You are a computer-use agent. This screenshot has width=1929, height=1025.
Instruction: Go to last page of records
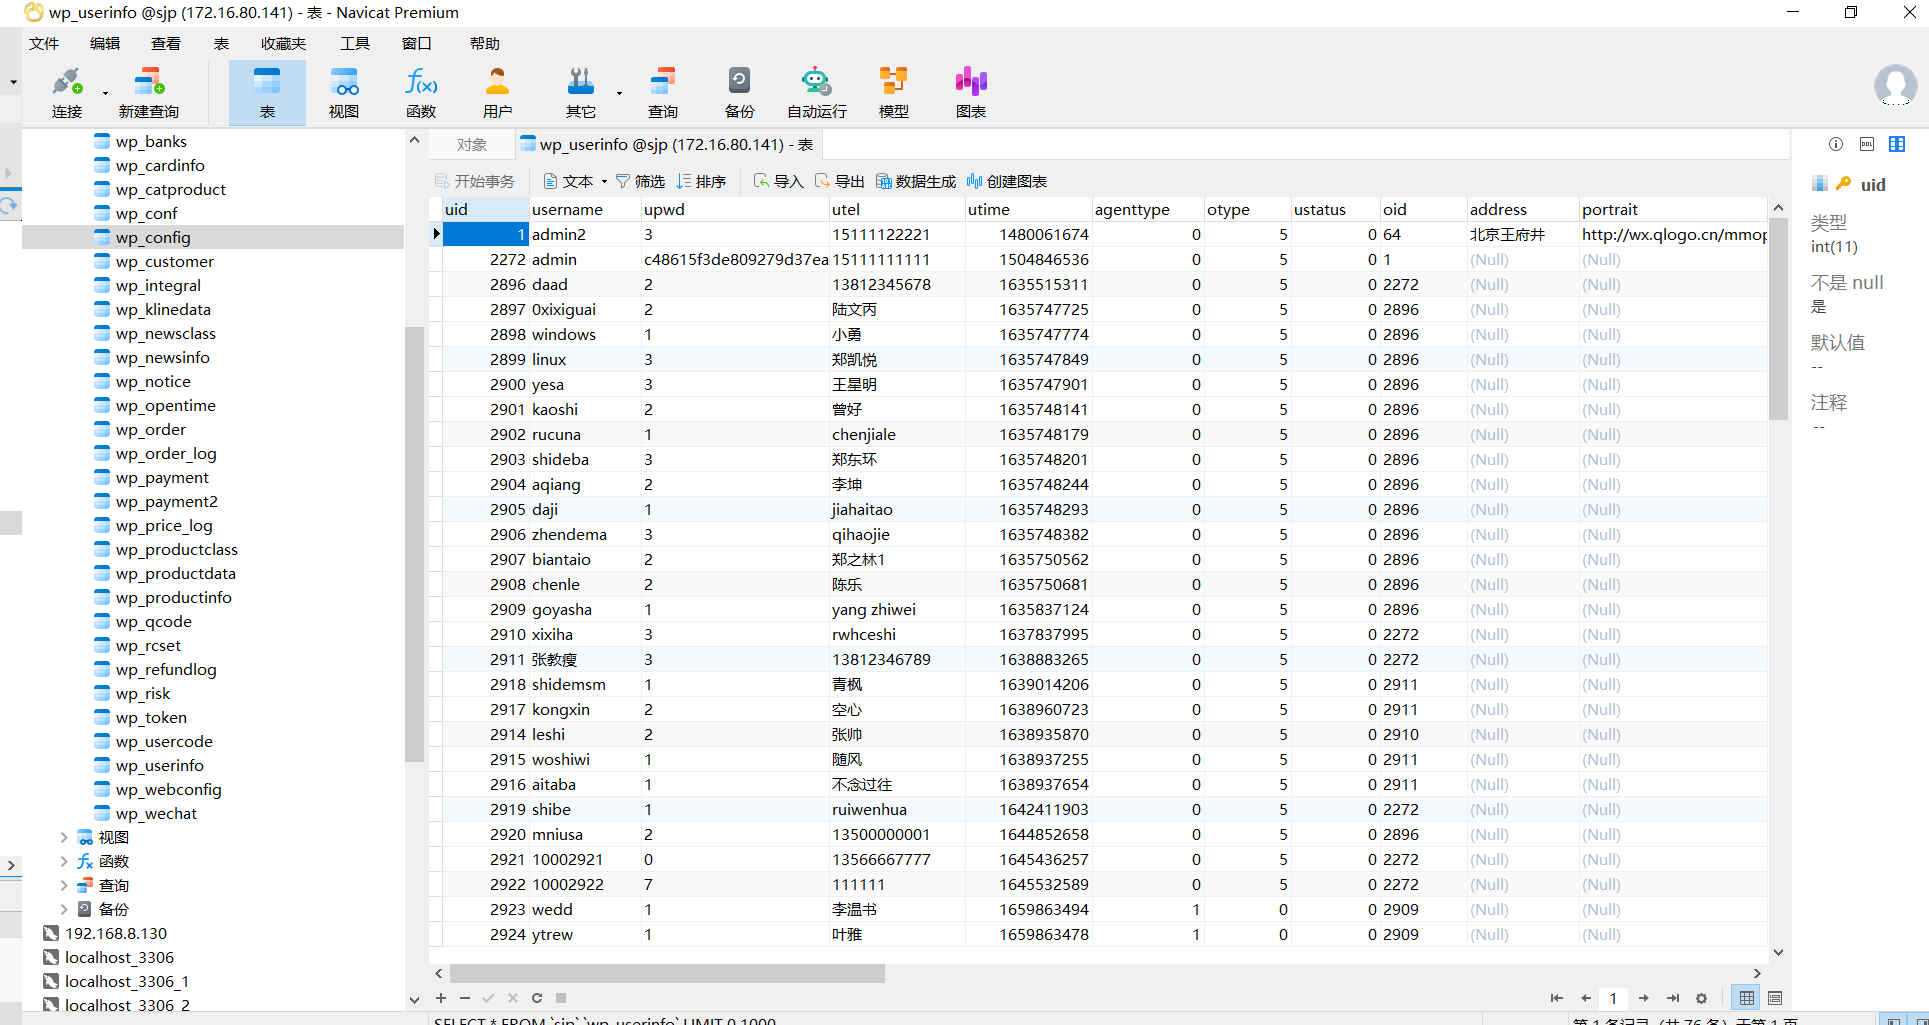click(1672, 998)
